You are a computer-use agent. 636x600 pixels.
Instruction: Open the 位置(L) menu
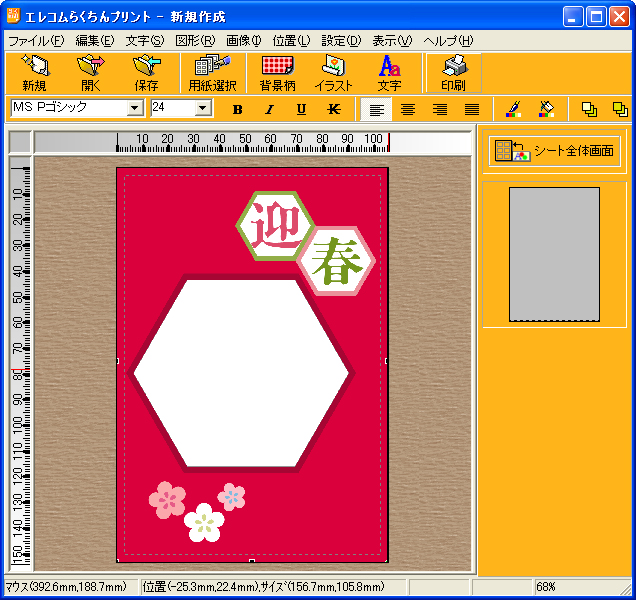[291, 41]
